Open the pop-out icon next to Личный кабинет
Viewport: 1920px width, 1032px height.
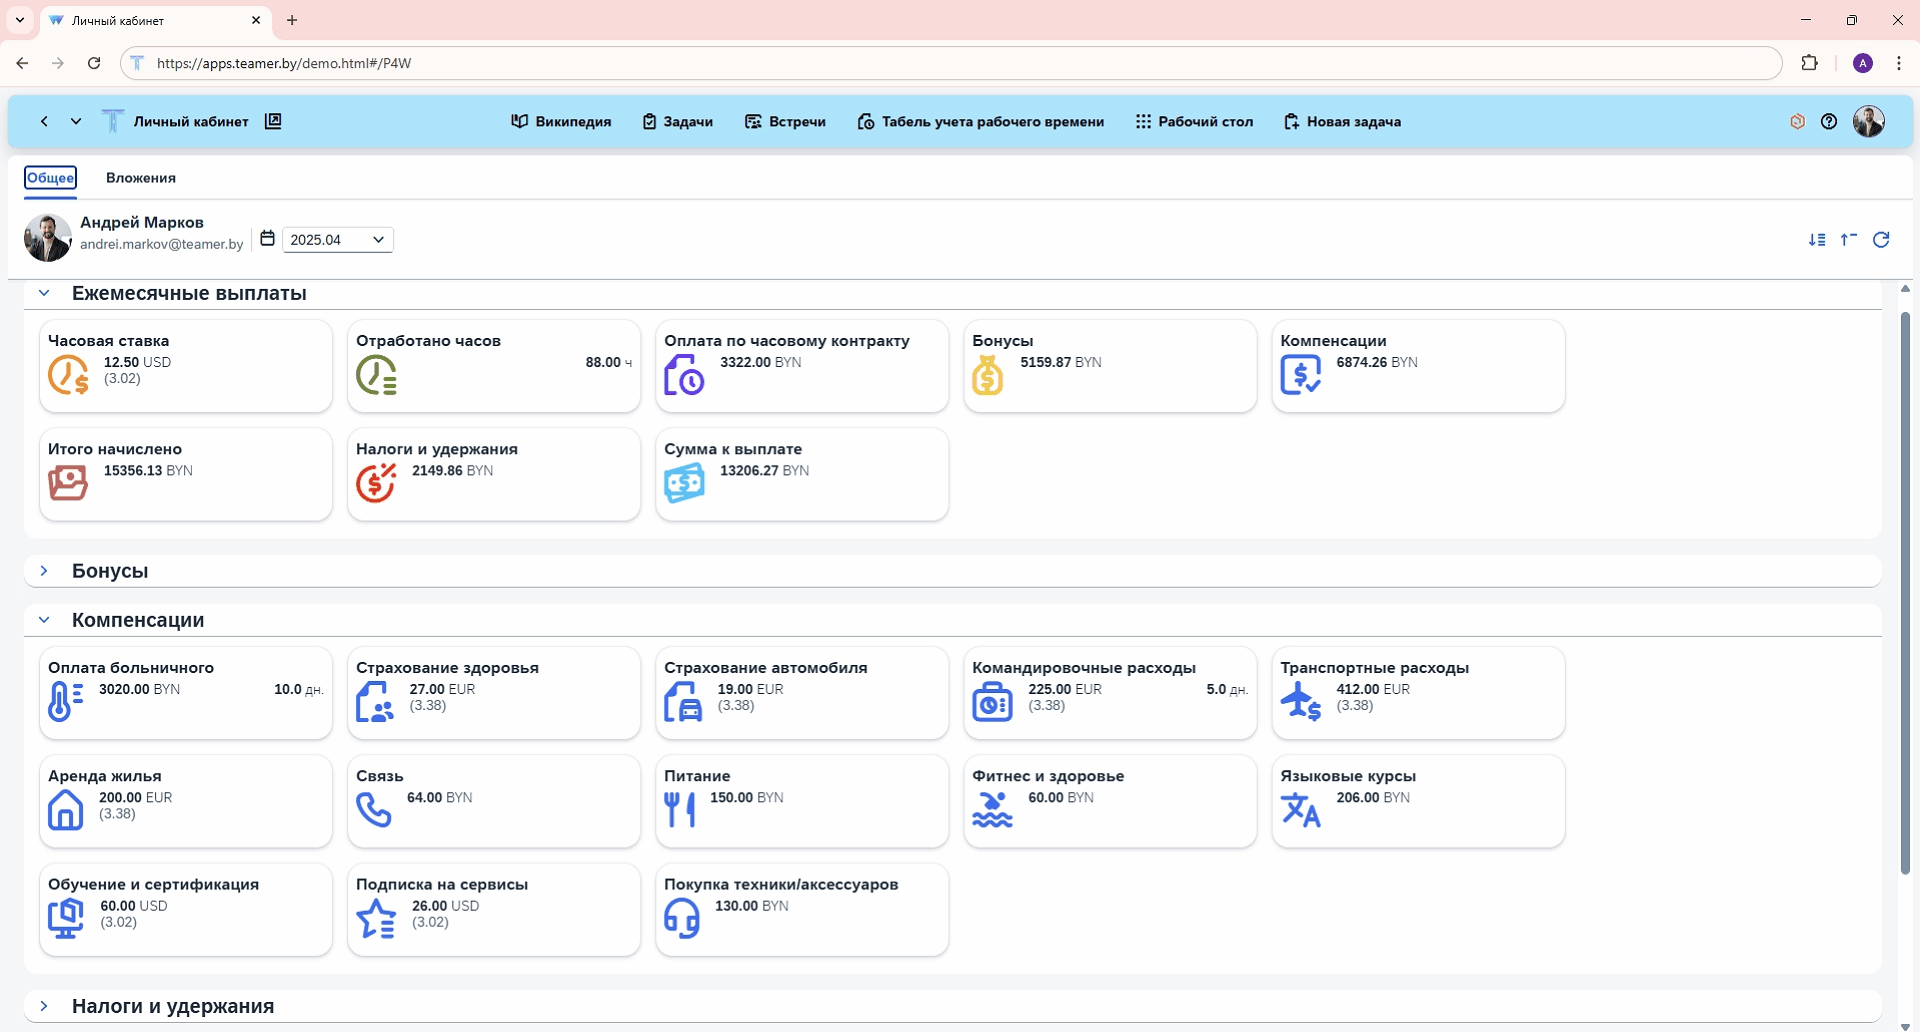[x=273, y=121]
